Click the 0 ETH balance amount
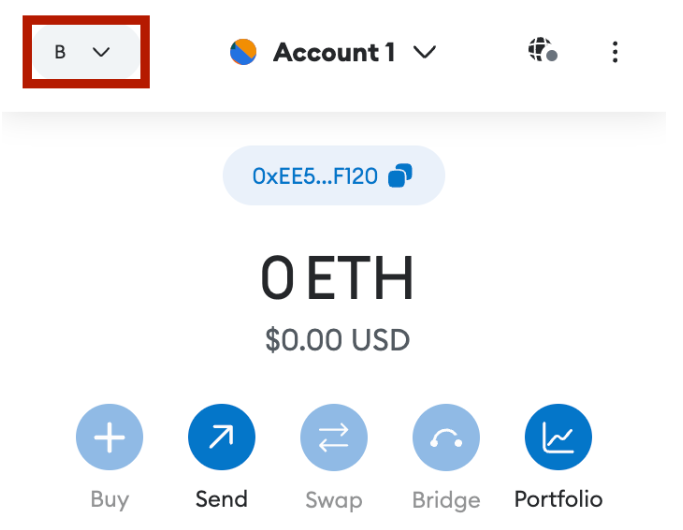683x530 pixels. point(336,279)
